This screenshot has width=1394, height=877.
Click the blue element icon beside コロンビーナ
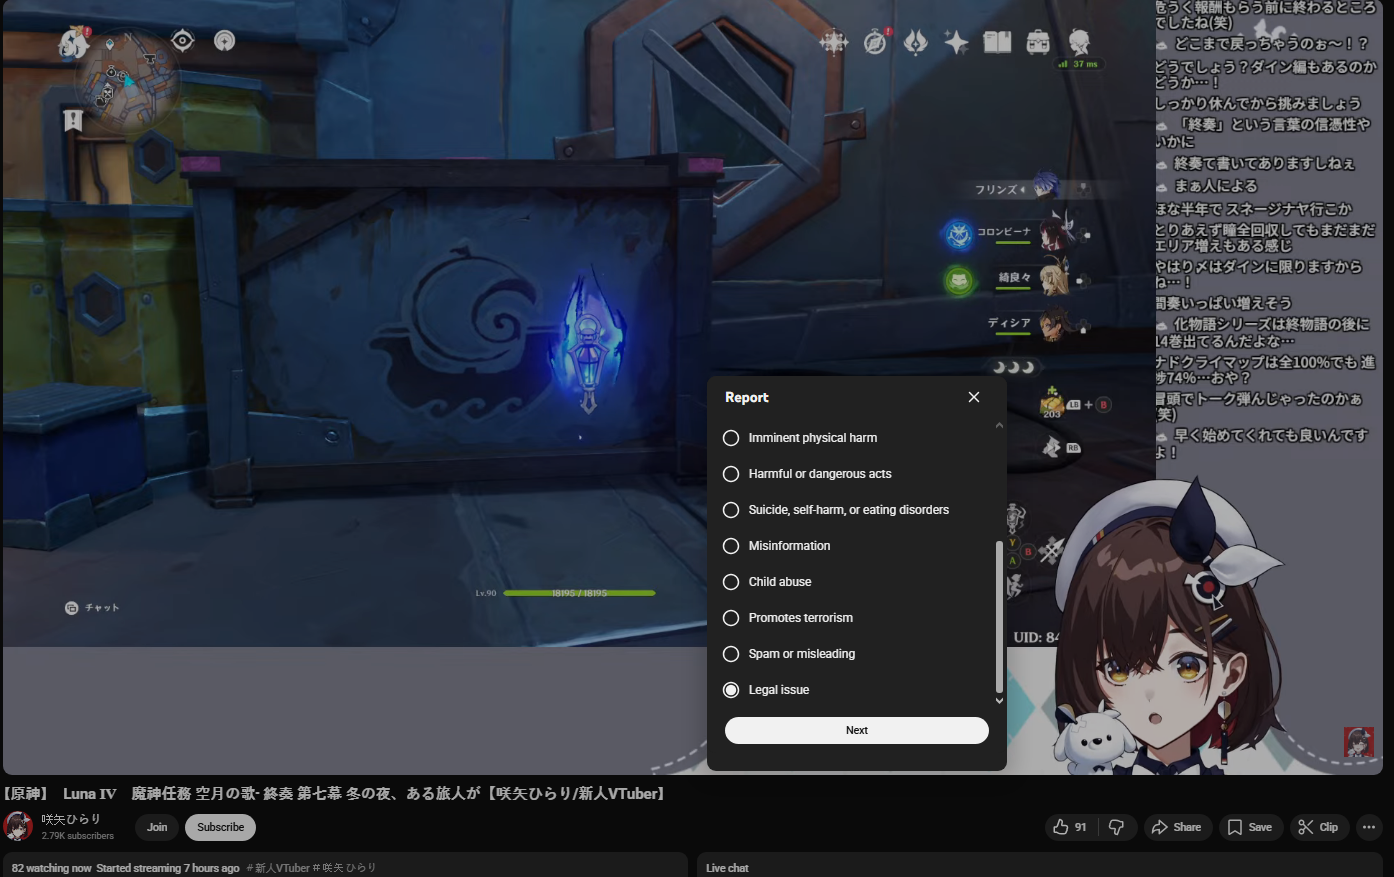[x=959, y=234]
